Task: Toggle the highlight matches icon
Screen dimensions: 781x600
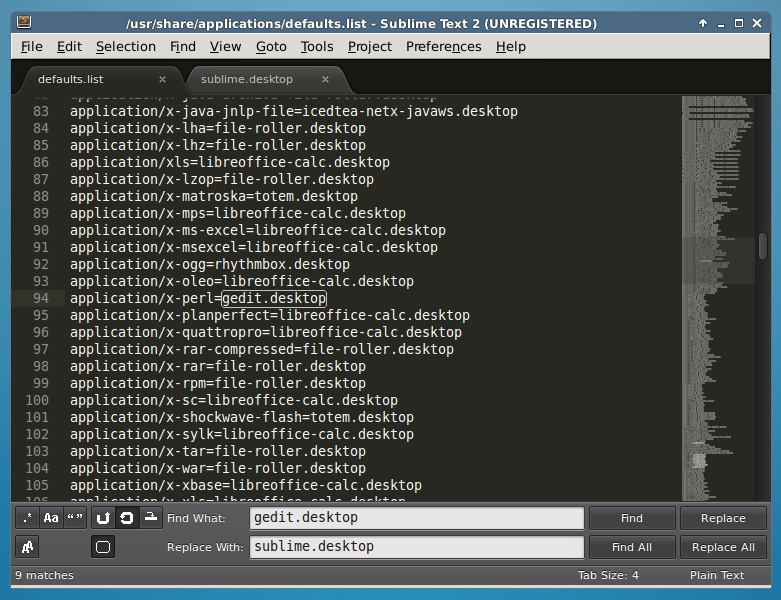Action: click(x=103, y=547)
